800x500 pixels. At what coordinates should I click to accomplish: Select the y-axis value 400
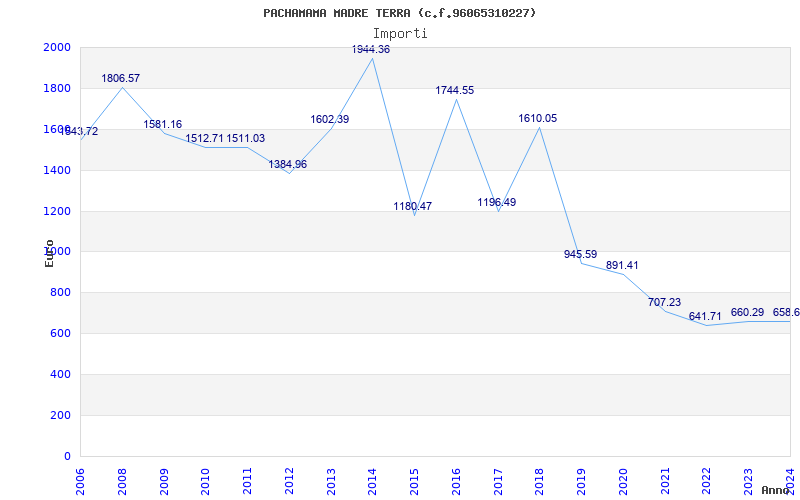tap(60, 374)
